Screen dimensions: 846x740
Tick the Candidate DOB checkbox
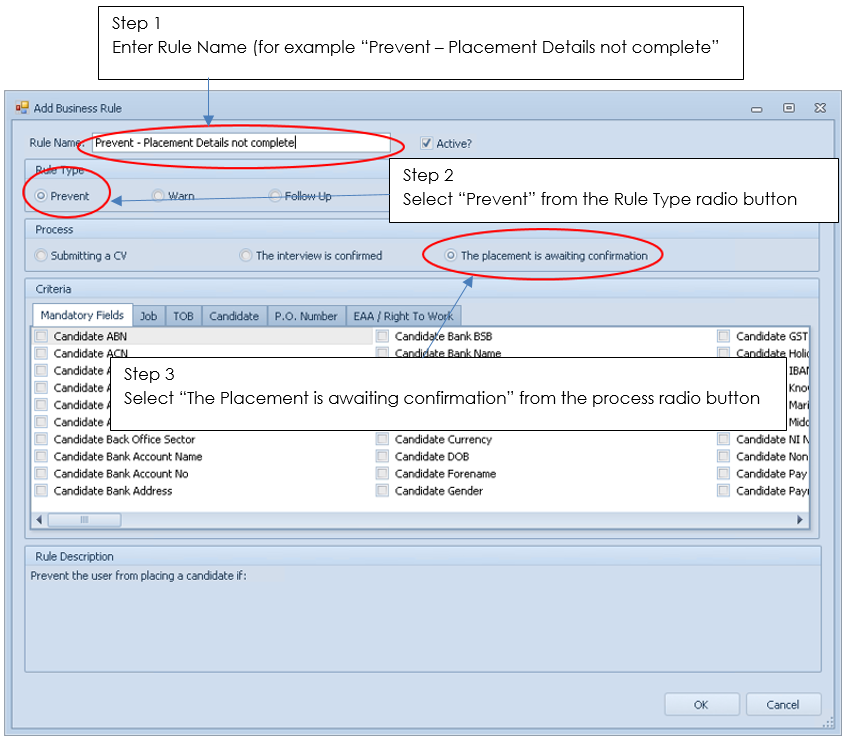click(382, 457)
